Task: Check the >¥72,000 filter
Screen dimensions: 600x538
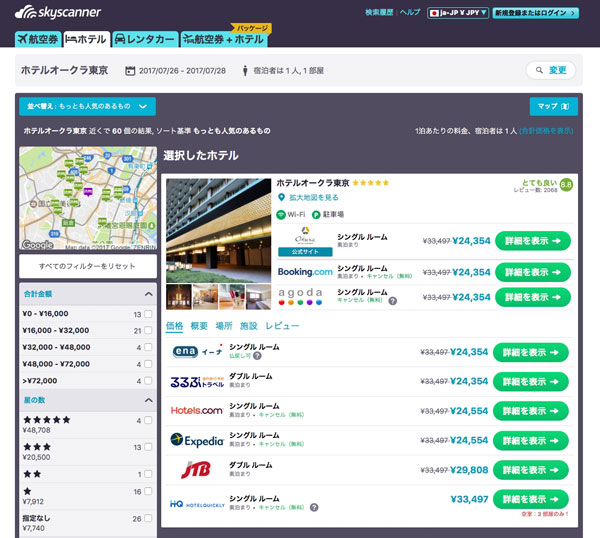Action: point(148,381)
